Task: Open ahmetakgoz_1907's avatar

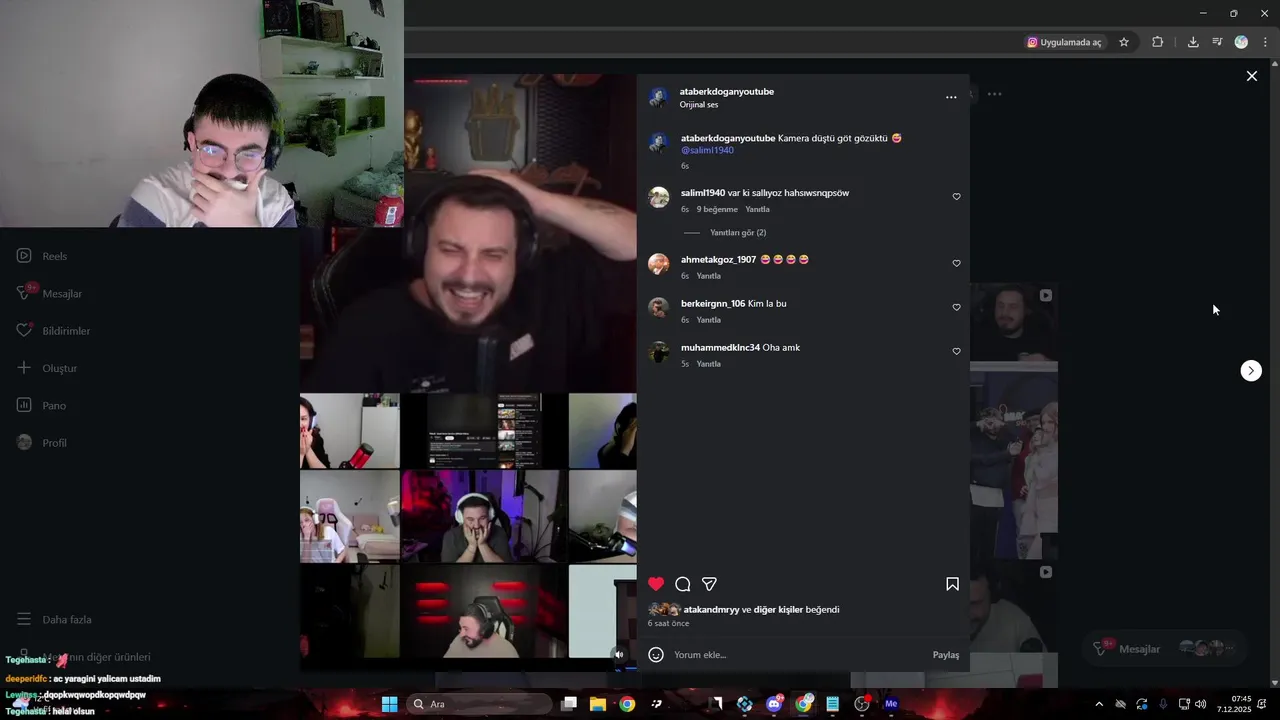Action: tap(658, 264)
